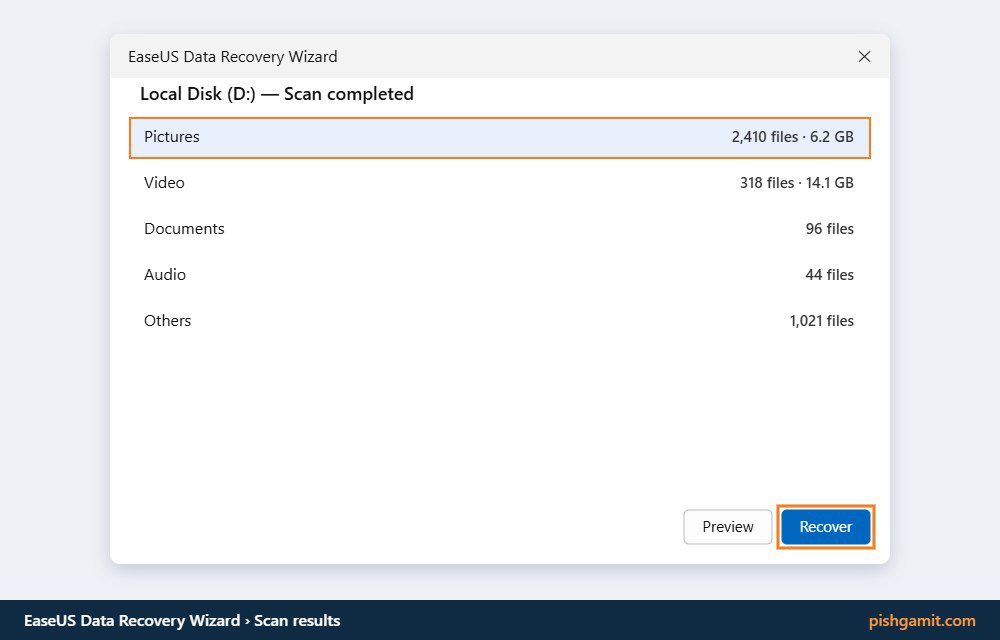Close the EaseUS Data Recovery Wizard dialog
Image resolution: width=1000 pixels, height=640 pixels.
(864, 57)
